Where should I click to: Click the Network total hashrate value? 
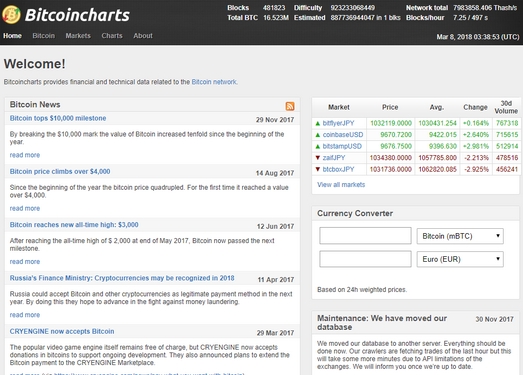point(485,8)
